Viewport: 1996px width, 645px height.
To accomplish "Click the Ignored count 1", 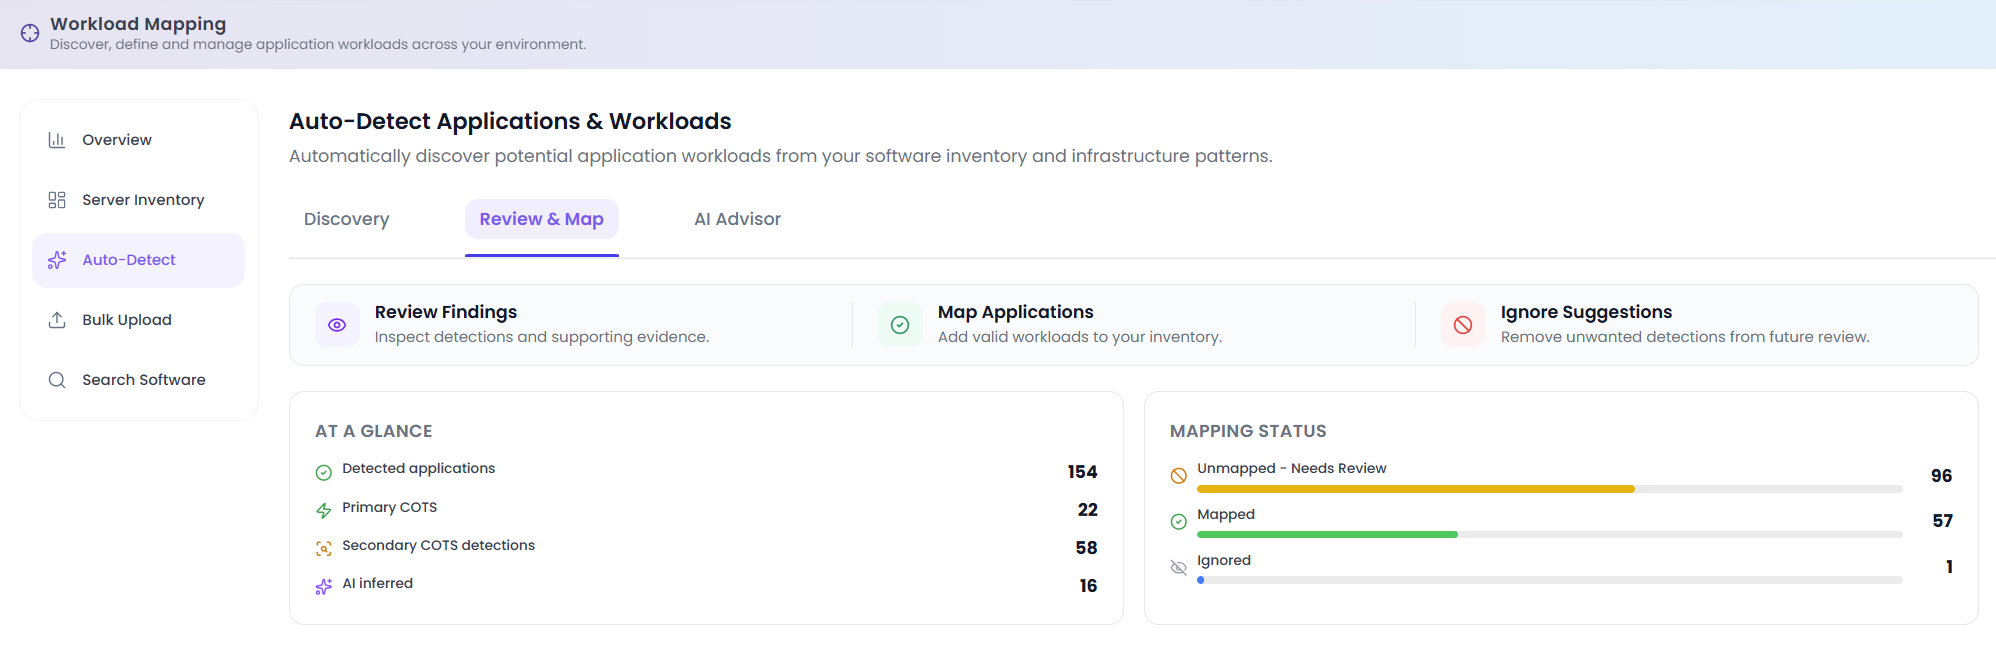I will pos(1949,567).
